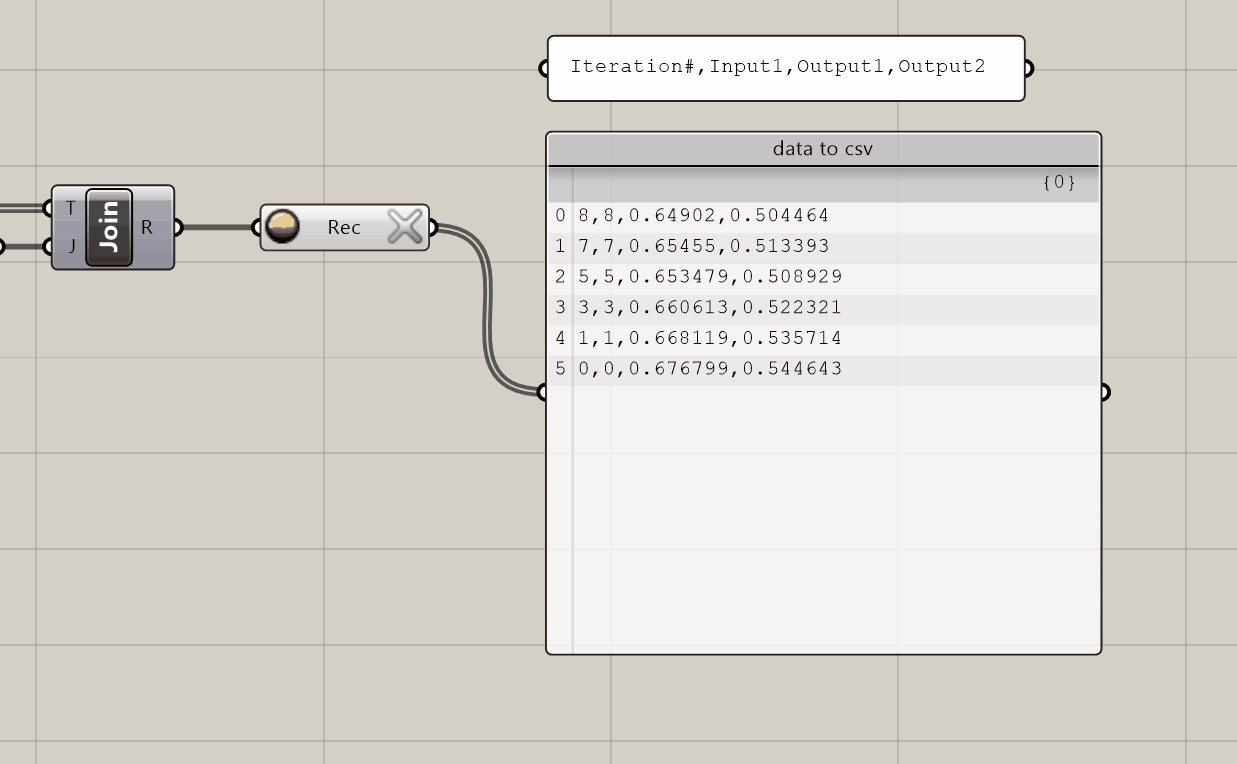Select row 0 with value 8,8,0.64902,0.504464
This screenshot has width=1237, height=764.
pos(703,216)
